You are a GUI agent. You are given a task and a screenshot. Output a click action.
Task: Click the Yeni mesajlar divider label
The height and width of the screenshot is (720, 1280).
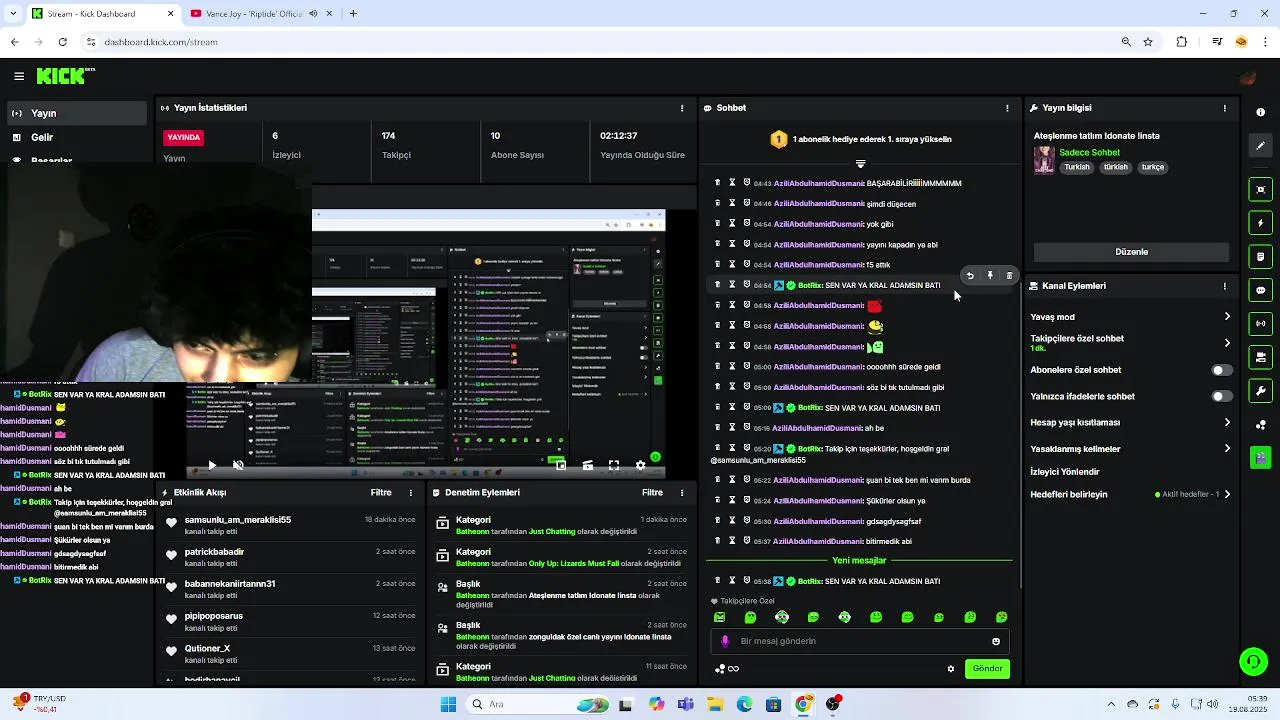tap(859, 561)
